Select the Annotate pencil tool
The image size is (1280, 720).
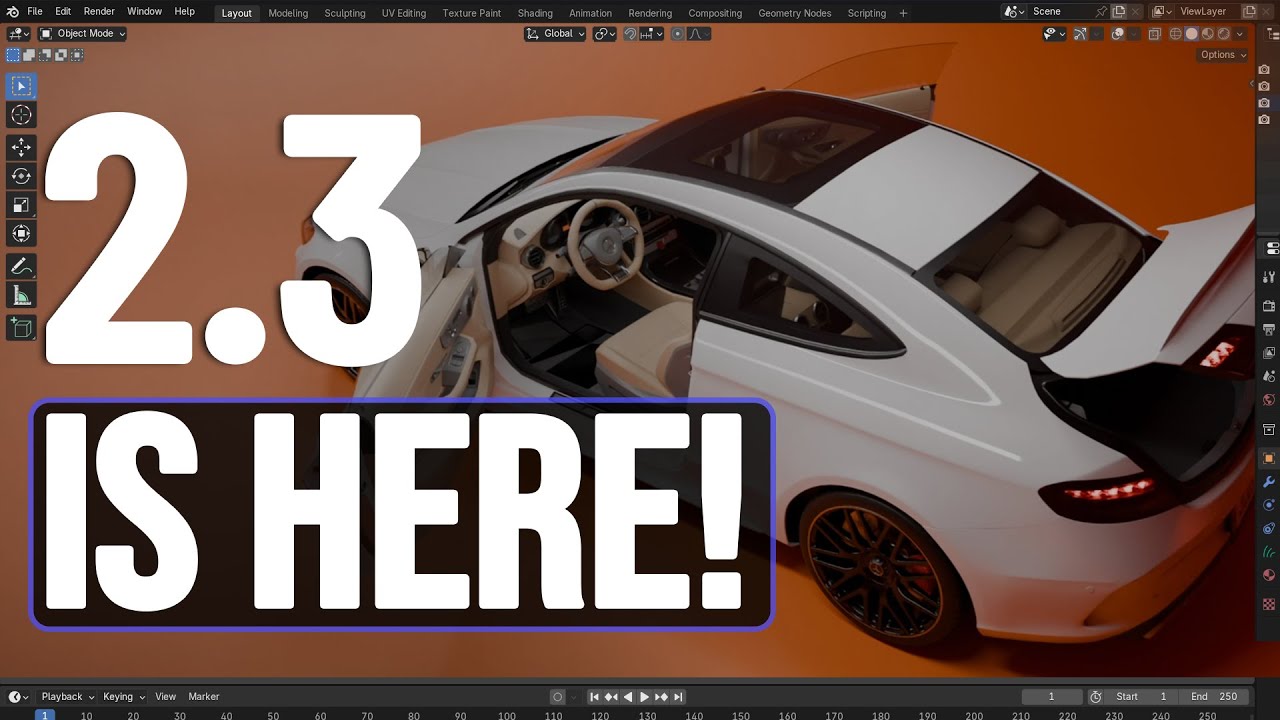[21, 266]
